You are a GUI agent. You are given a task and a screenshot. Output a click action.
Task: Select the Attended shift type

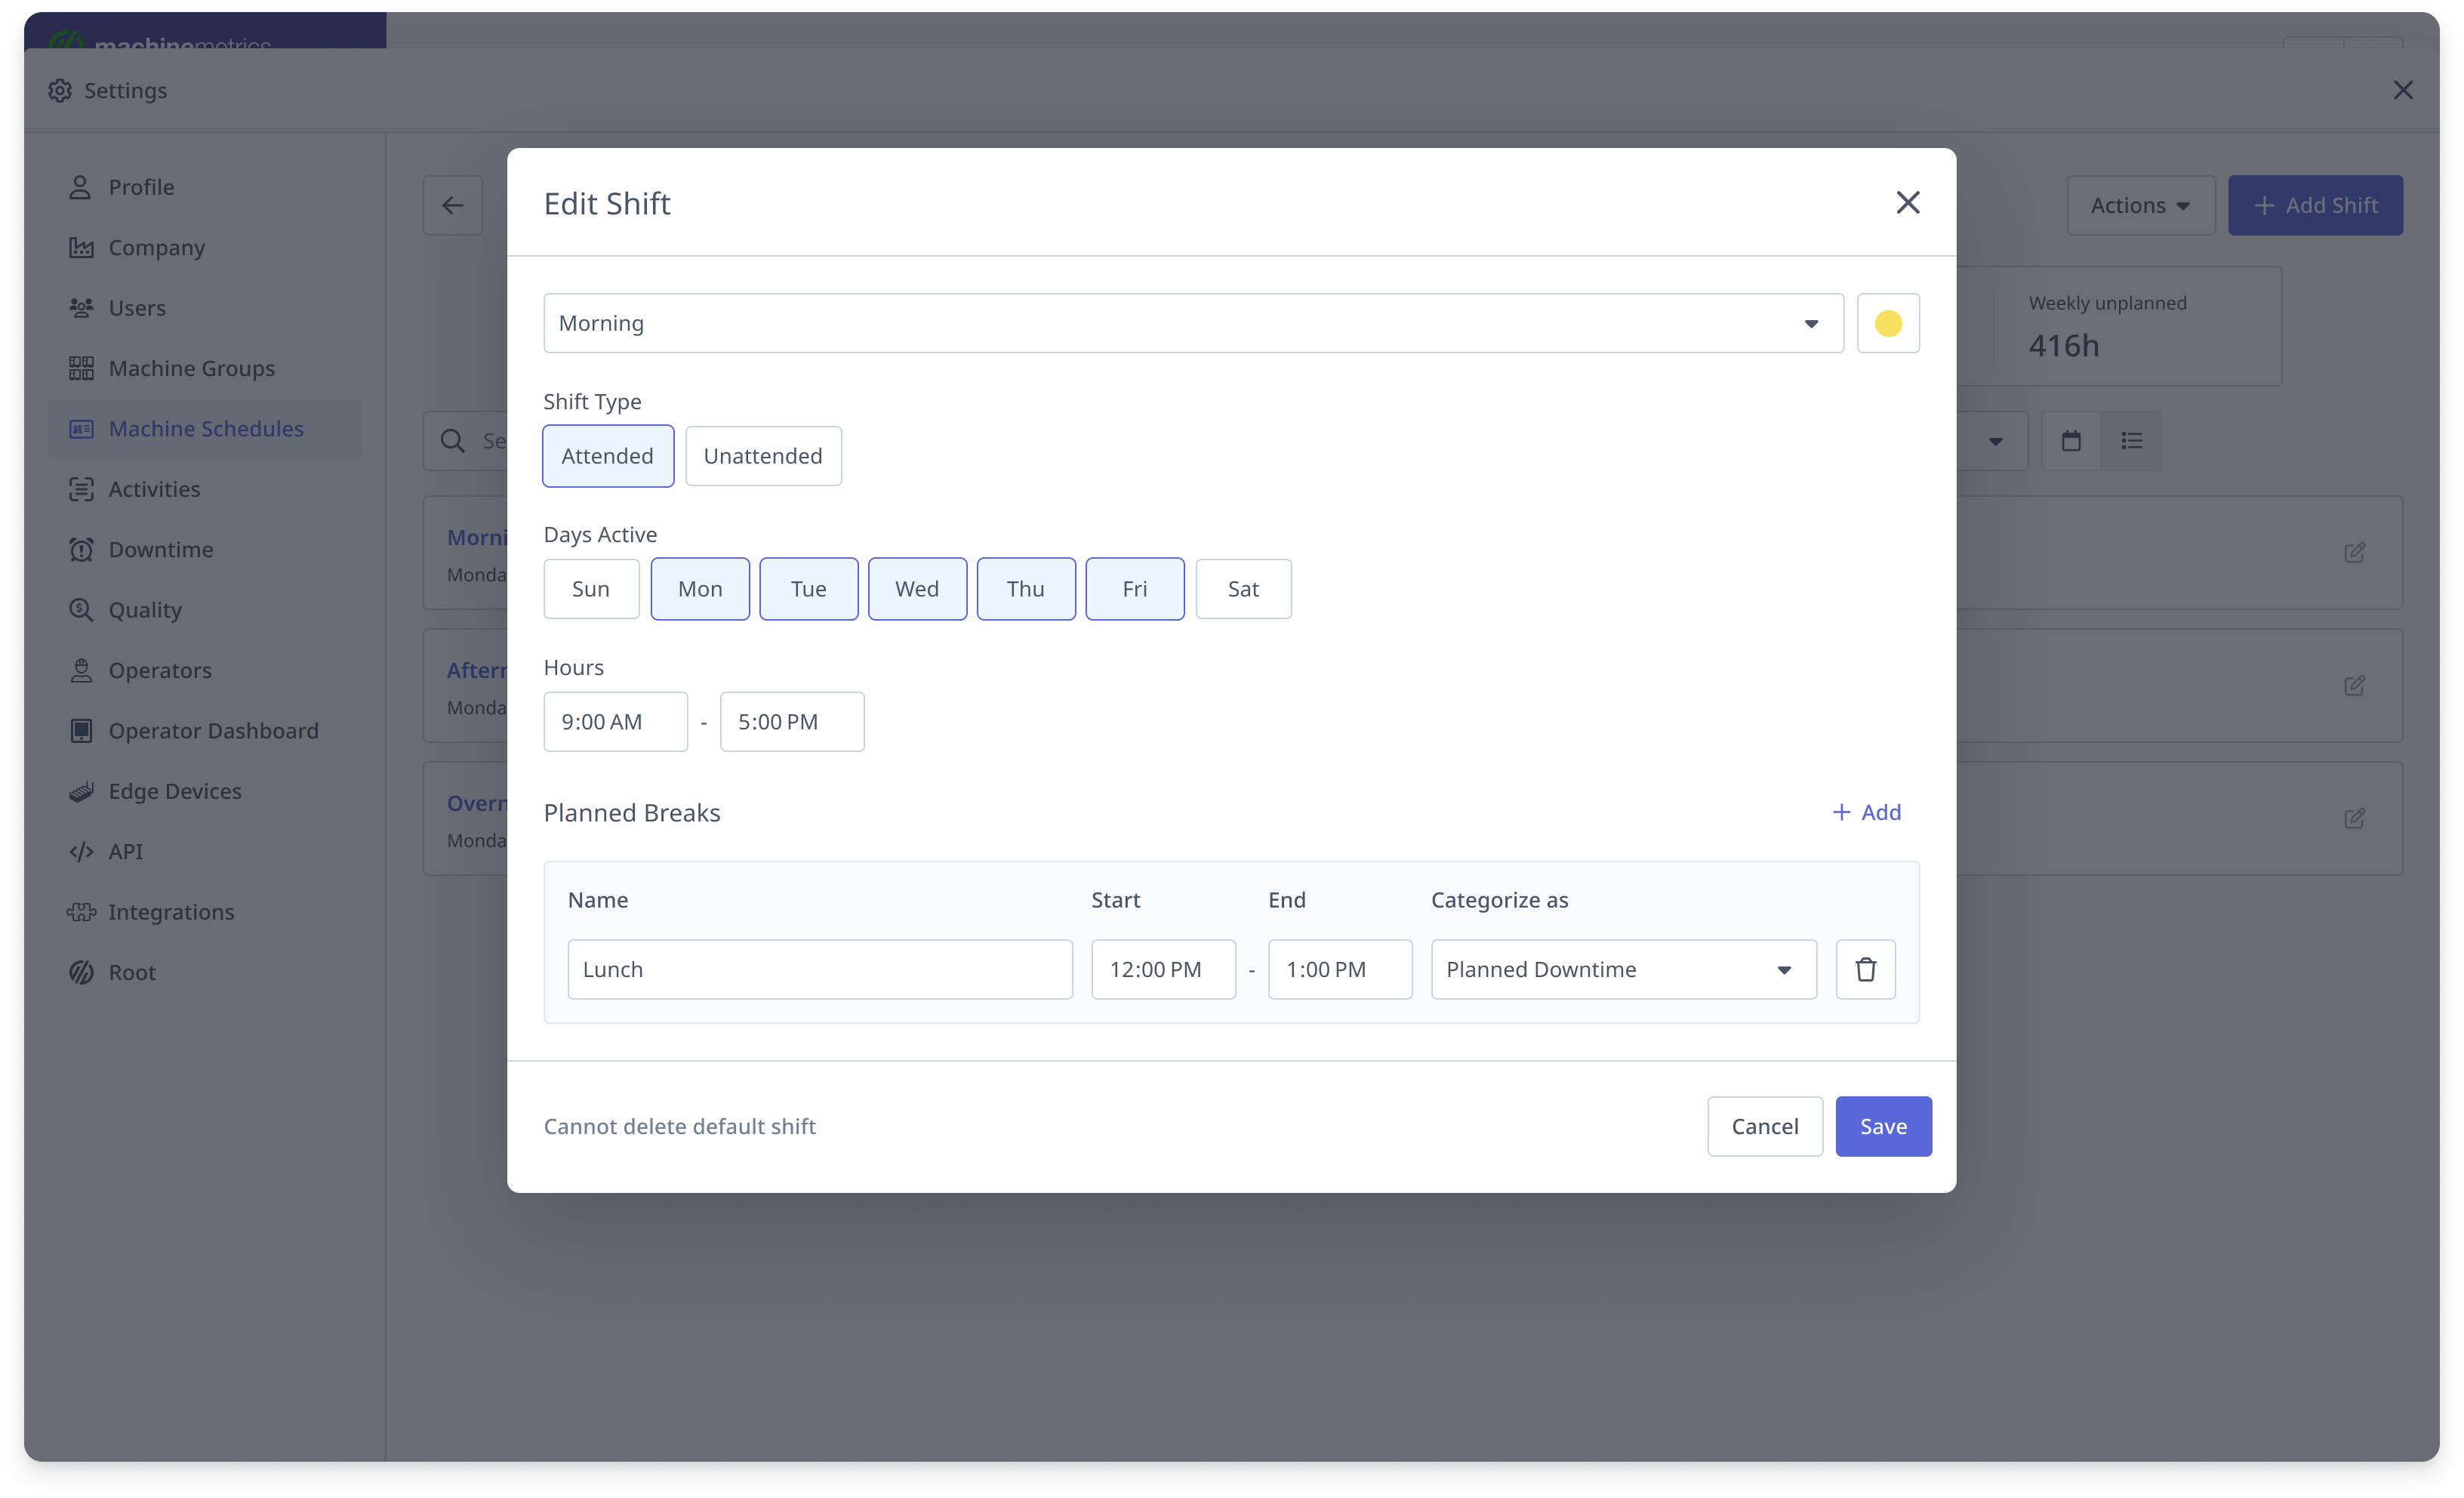pyautogui.click(x=608, y=456)
